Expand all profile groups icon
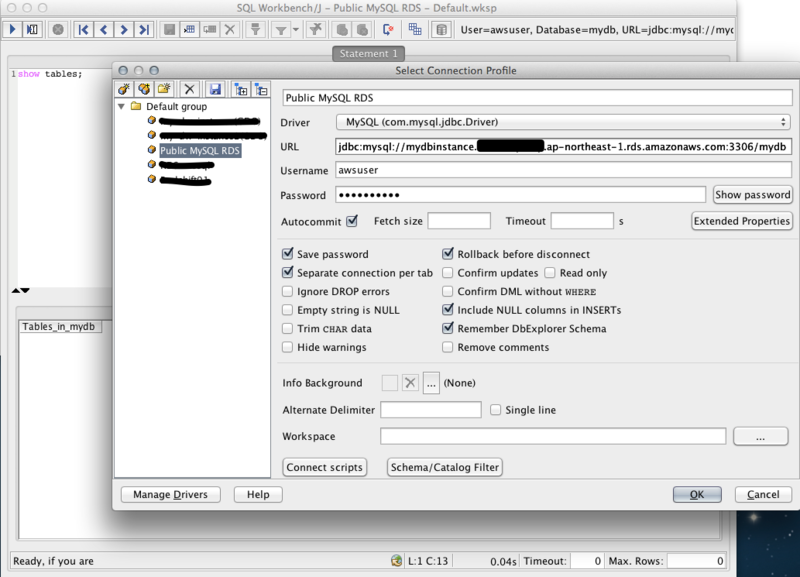The image size is (800, 577). coord(241,89)
